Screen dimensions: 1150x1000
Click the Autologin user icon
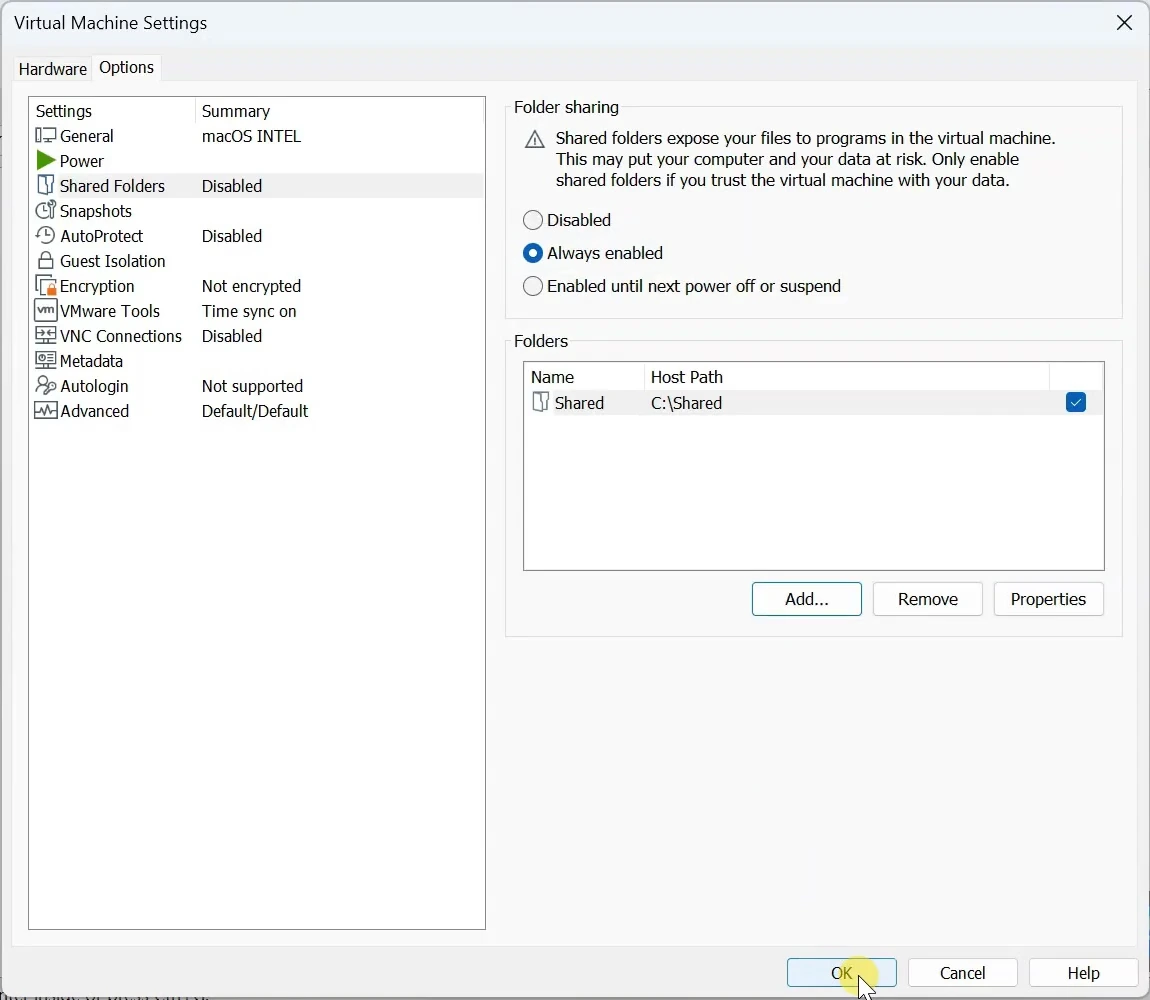coord(45,385)
